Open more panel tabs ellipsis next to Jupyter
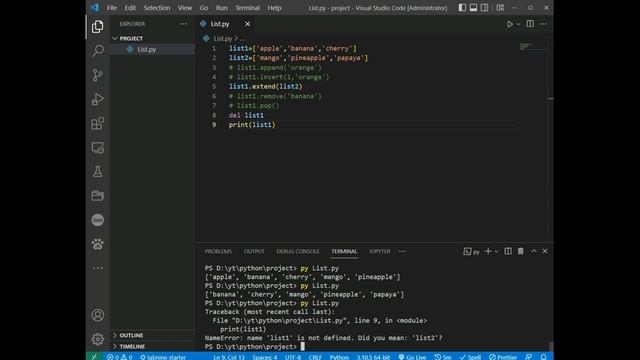Image resolution: width=640 pixels, height=360 pixels. click(402, 251)
